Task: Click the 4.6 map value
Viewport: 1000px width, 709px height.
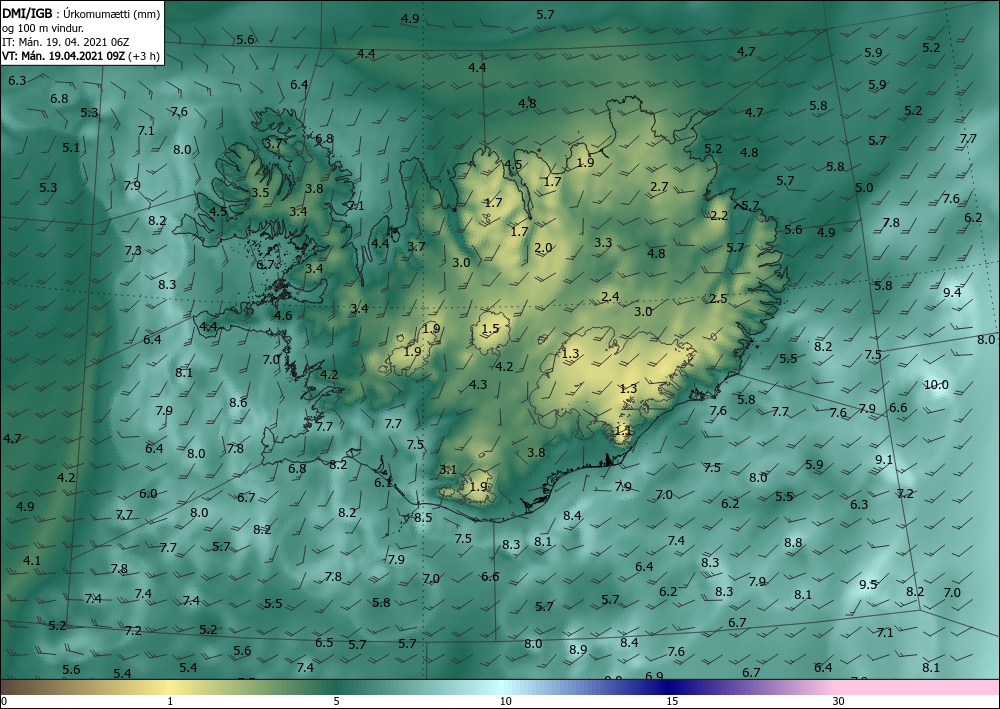Action: coord(283,316)
